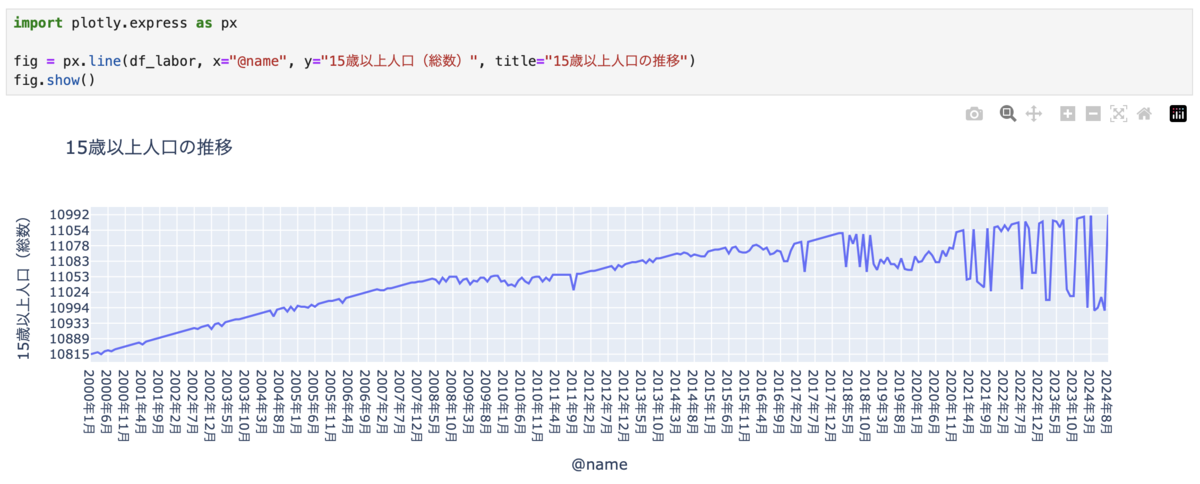Screen dimensions: 1200x484
Task: Zoom in with the plus button
Action: (x=1068, y=114)
